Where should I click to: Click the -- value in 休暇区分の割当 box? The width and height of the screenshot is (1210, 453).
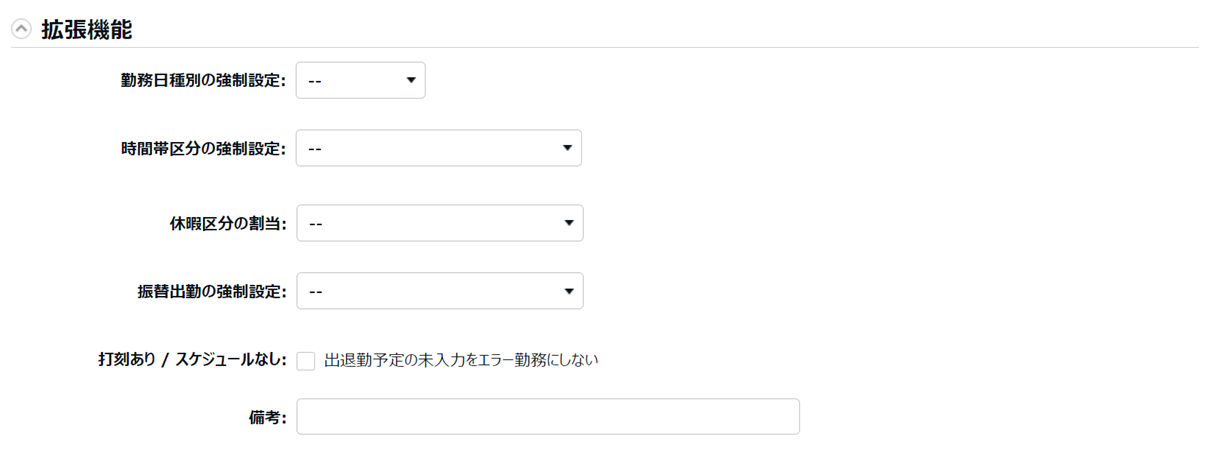[315, 224]
